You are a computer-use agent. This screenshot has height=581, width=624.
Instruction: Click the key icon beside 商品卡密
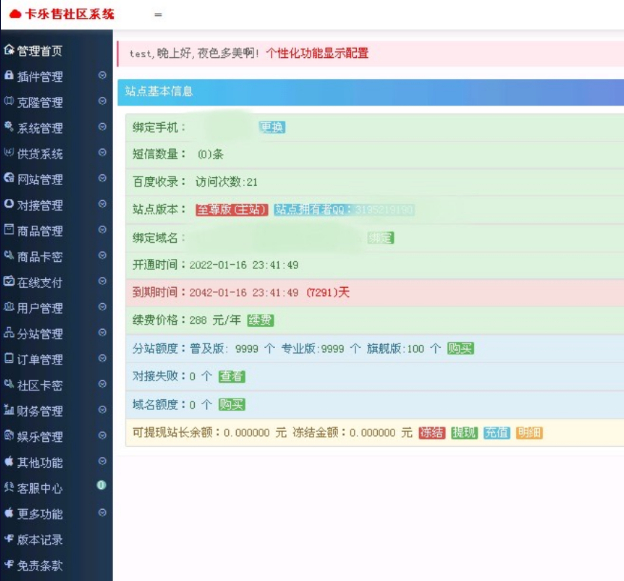tap(9, 255)
